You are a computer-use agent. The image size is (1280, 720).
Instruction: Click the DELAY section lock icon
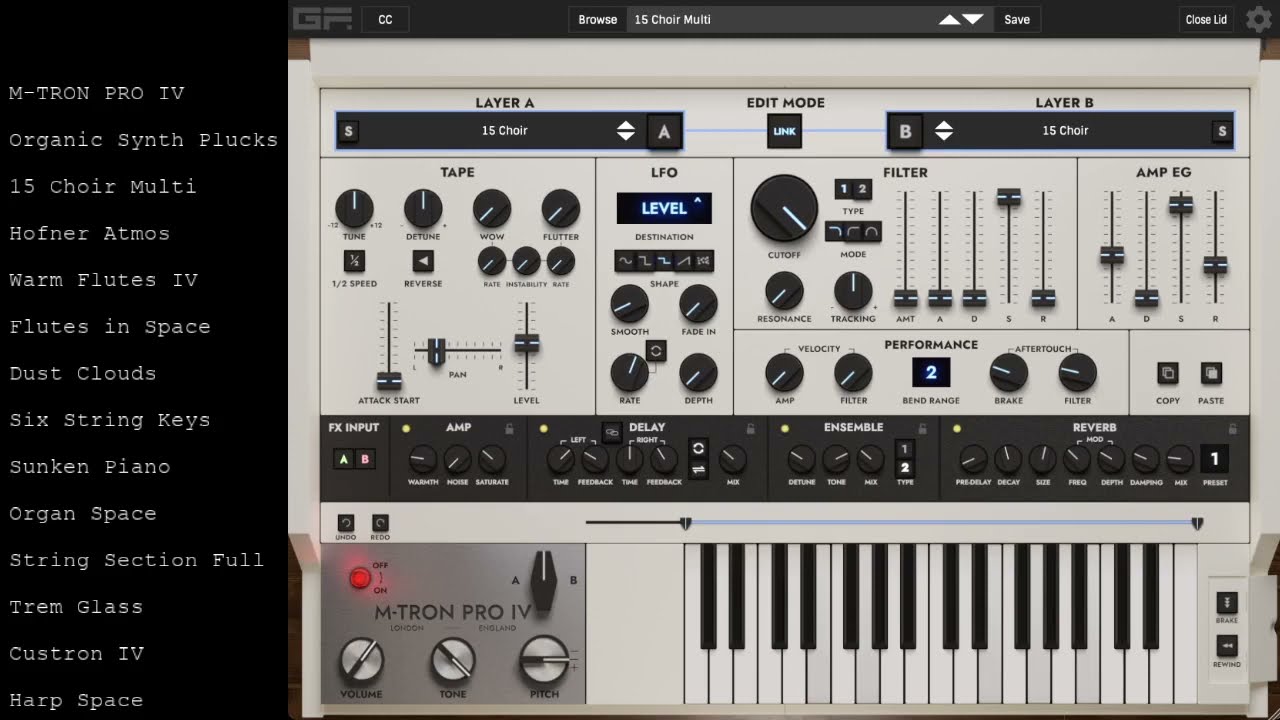[x=751, y=428]
